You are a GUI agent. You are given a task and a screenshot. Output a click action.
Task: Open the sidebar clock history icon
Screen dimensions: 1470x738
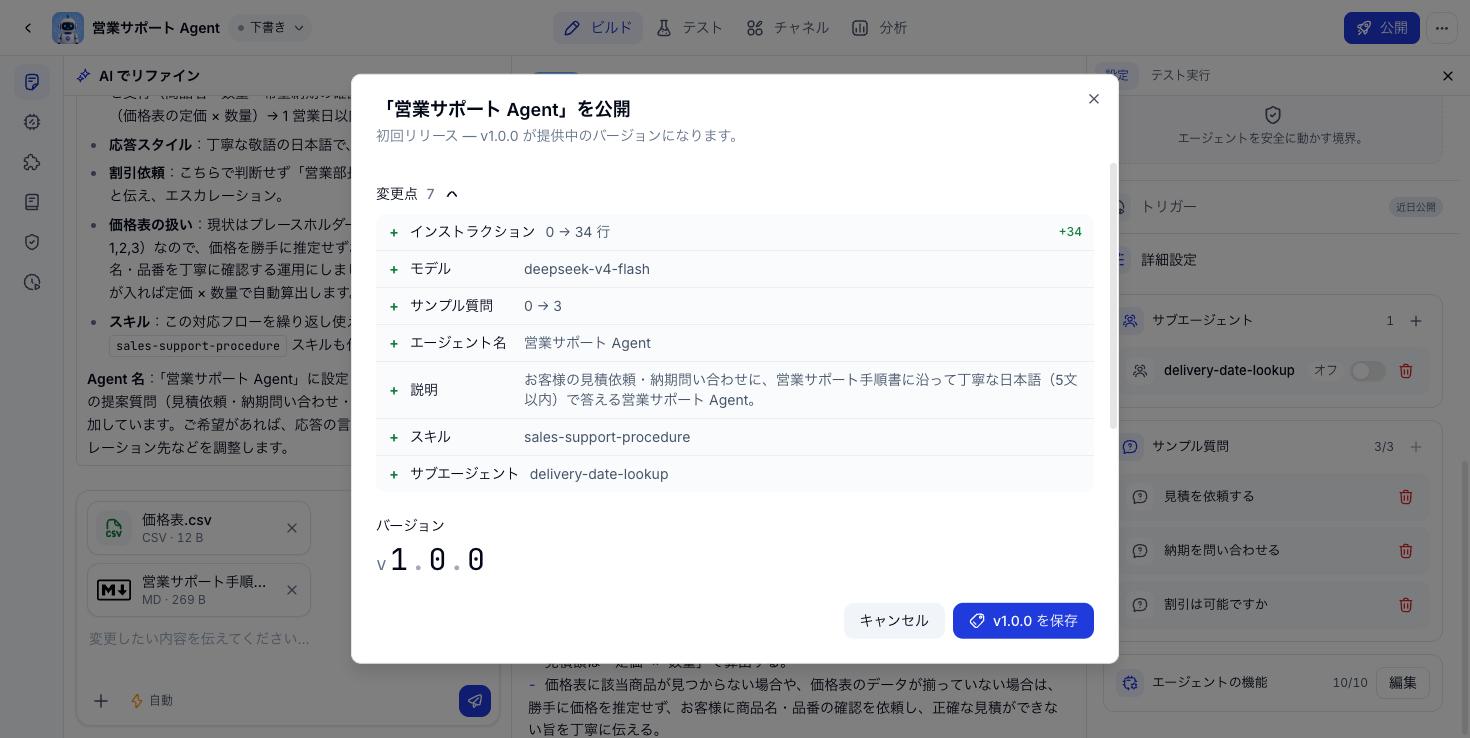[32, 283]
